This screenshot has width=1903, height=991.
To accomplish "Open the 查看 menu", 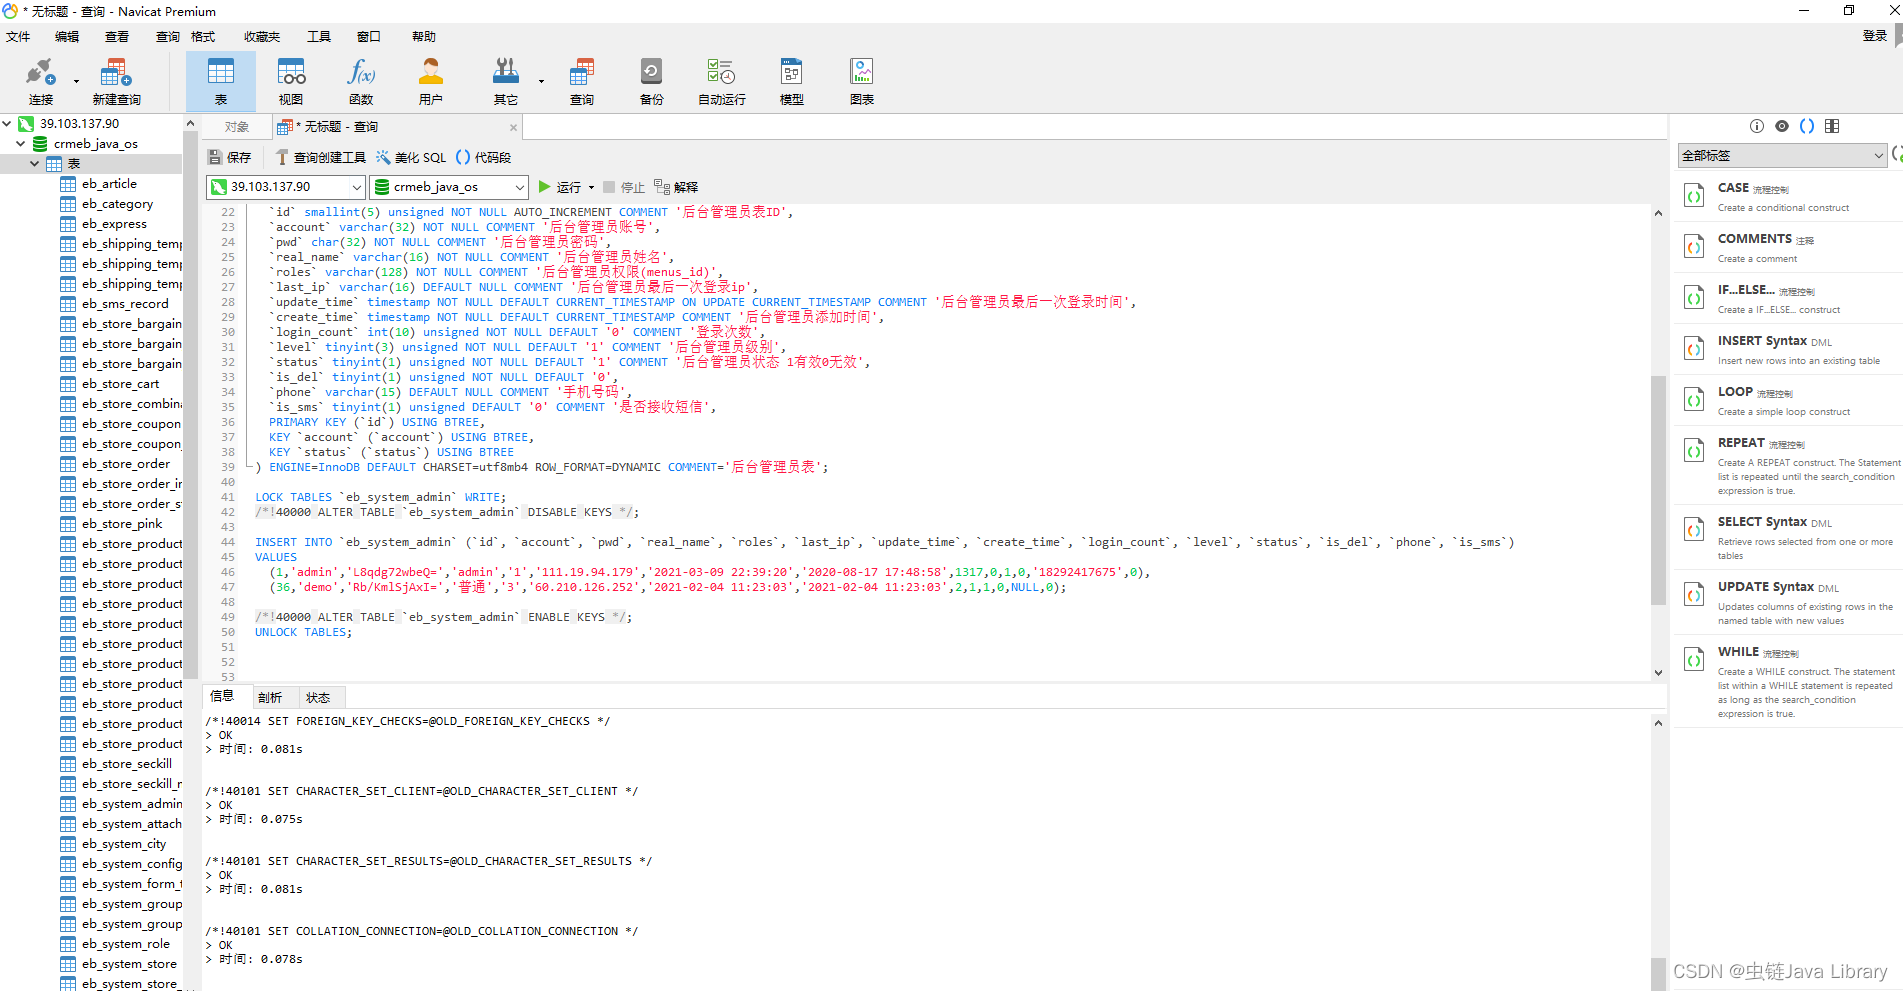I will click(x=117, y=37).
